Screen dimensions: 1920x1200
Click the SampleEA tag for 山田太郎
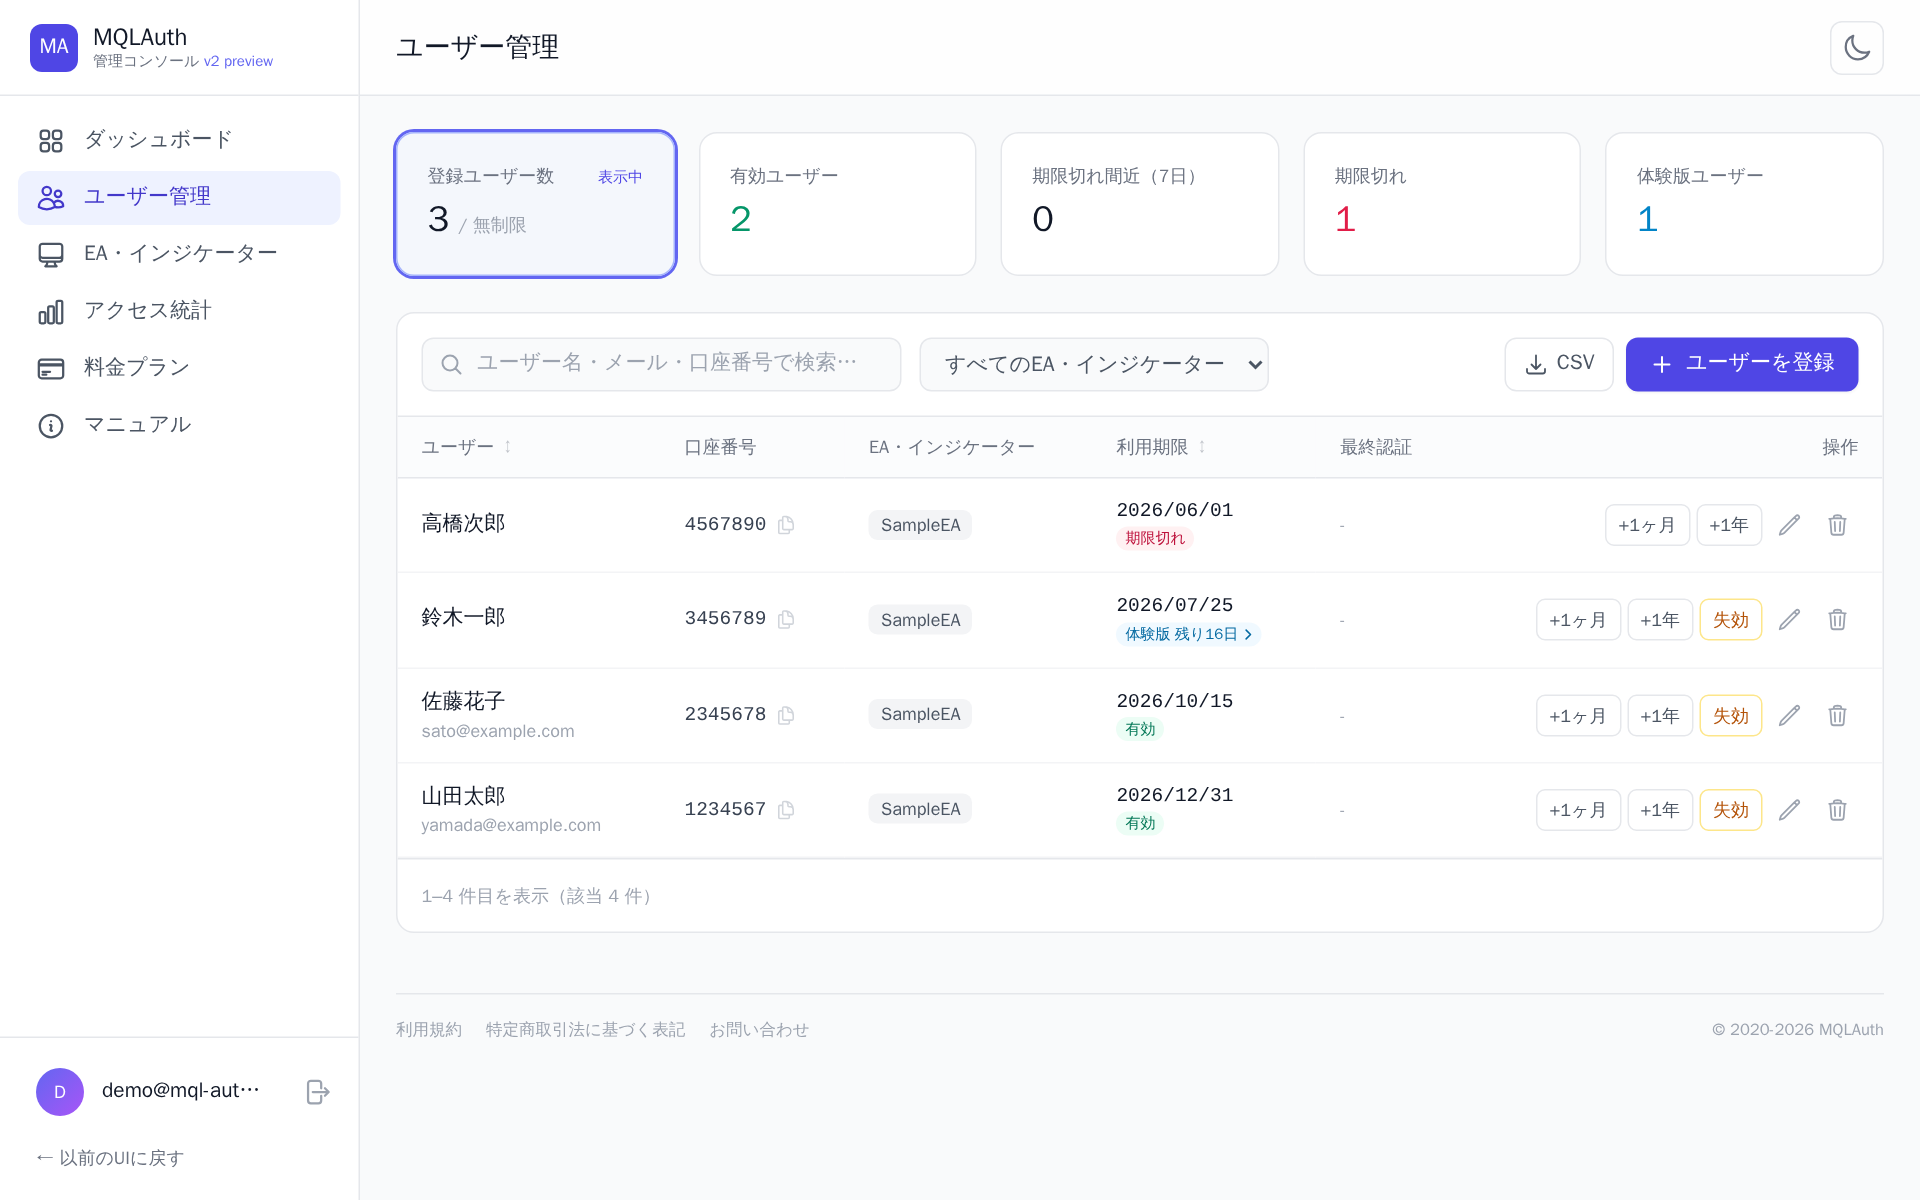tap(920, 809)
